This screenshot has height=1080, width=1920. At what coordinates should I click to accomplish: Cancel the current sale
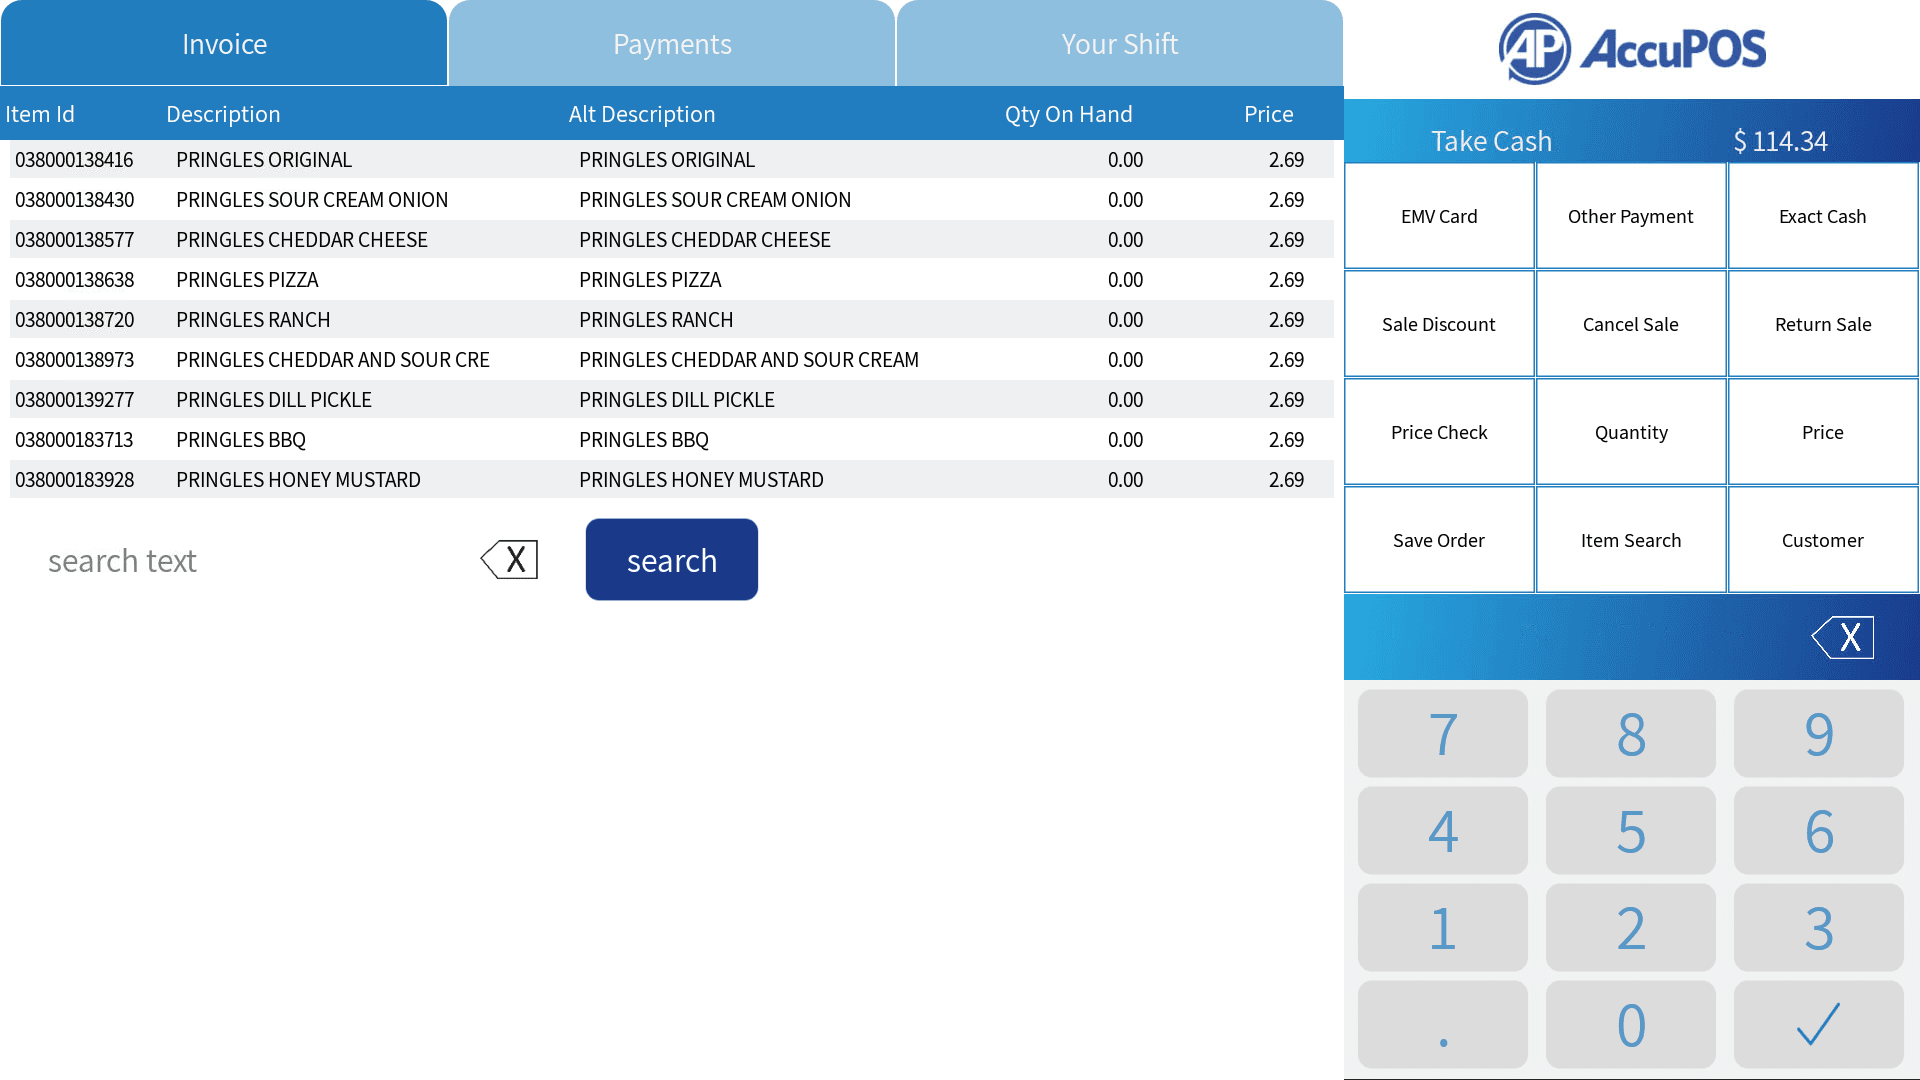click(1630, 323)
